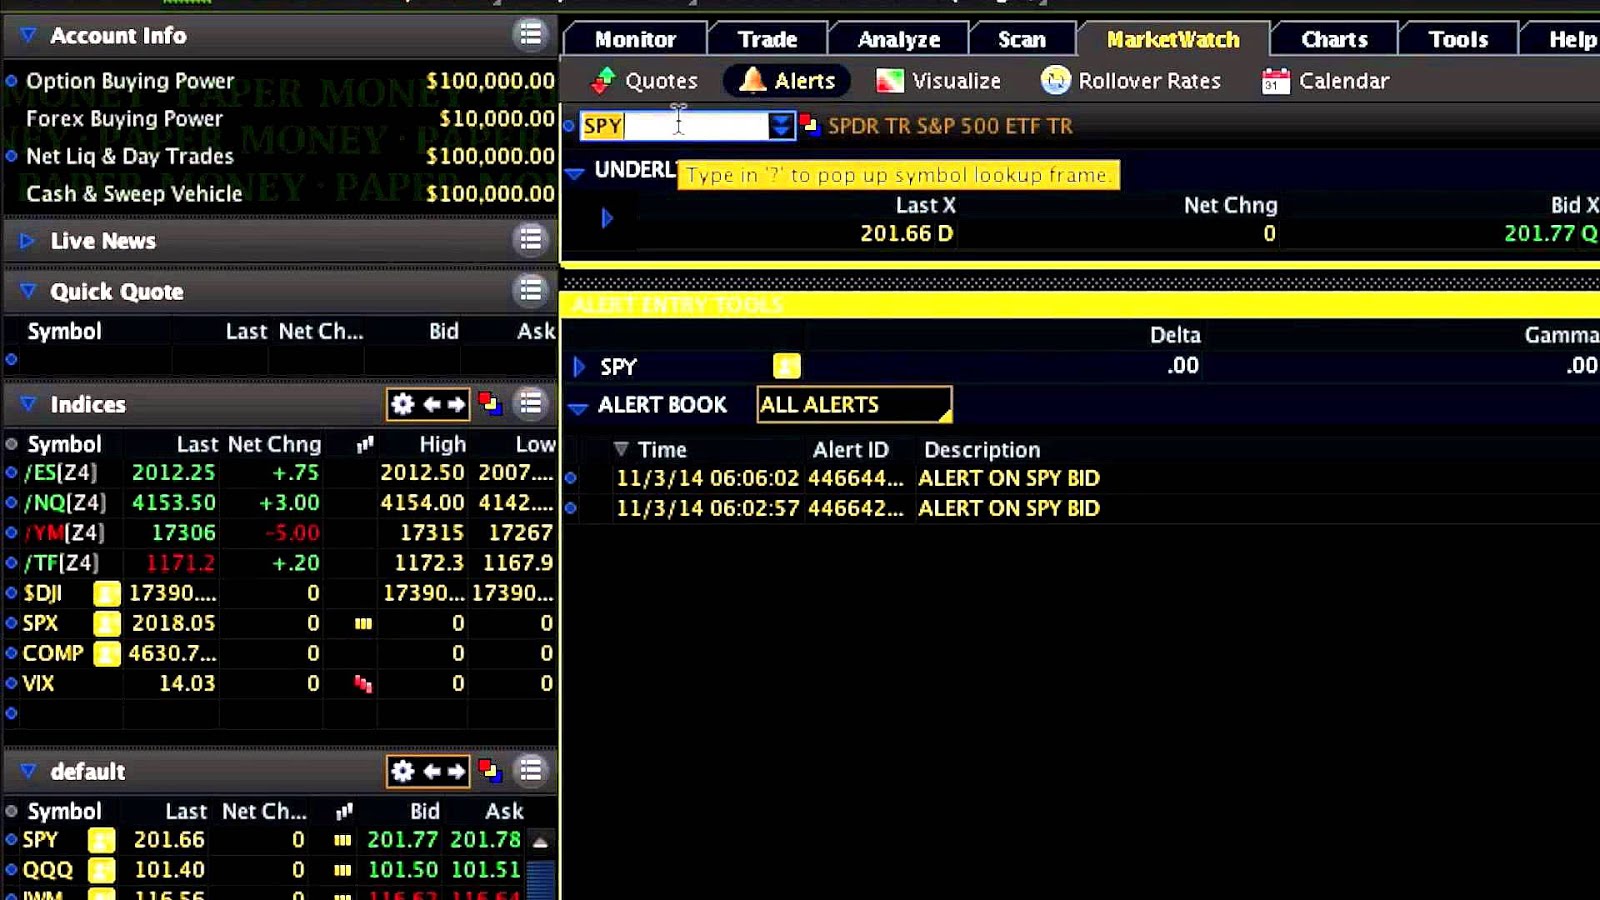This screenshot has height=900, width=1600.
Task: Open the symbol lookup dropdown arrow
Action: coord(779,126)
